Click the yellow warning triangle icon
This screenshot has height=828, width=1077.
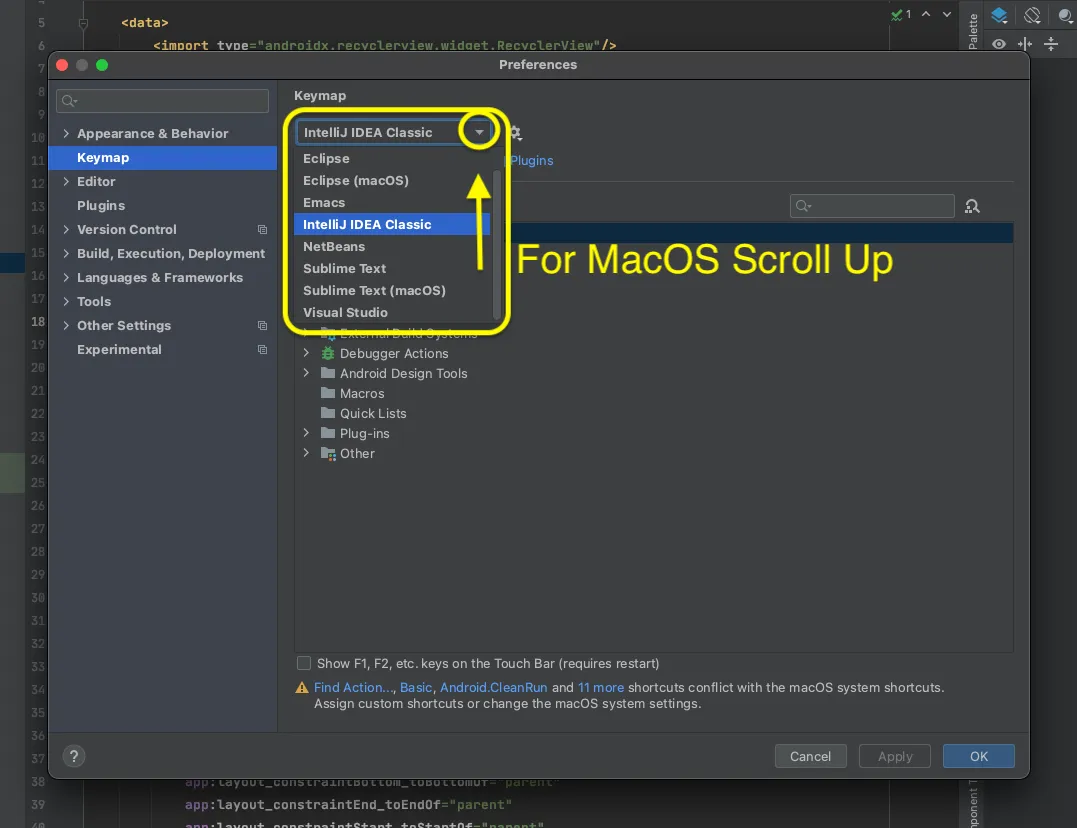click(x=302, y=687)
